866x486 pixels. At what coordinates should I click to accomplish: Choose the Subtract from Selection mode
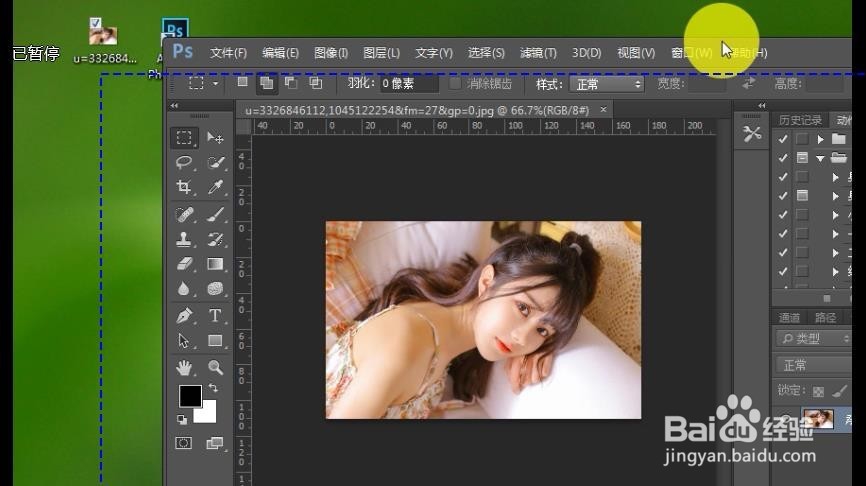pyautogui.click(x=291, y=83)
